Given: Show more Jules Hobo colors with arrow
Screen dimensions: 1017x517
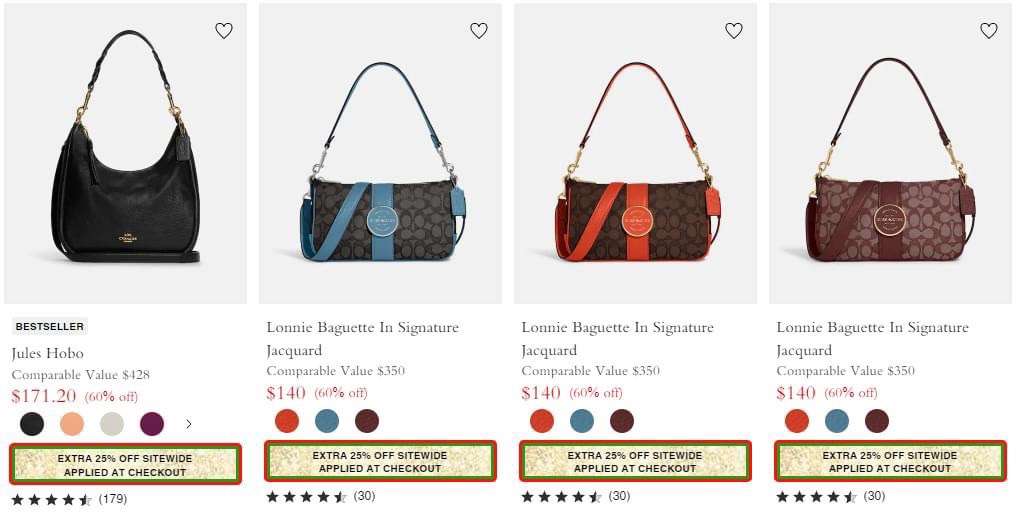Looking at the screenshot, I should [189, 424].
